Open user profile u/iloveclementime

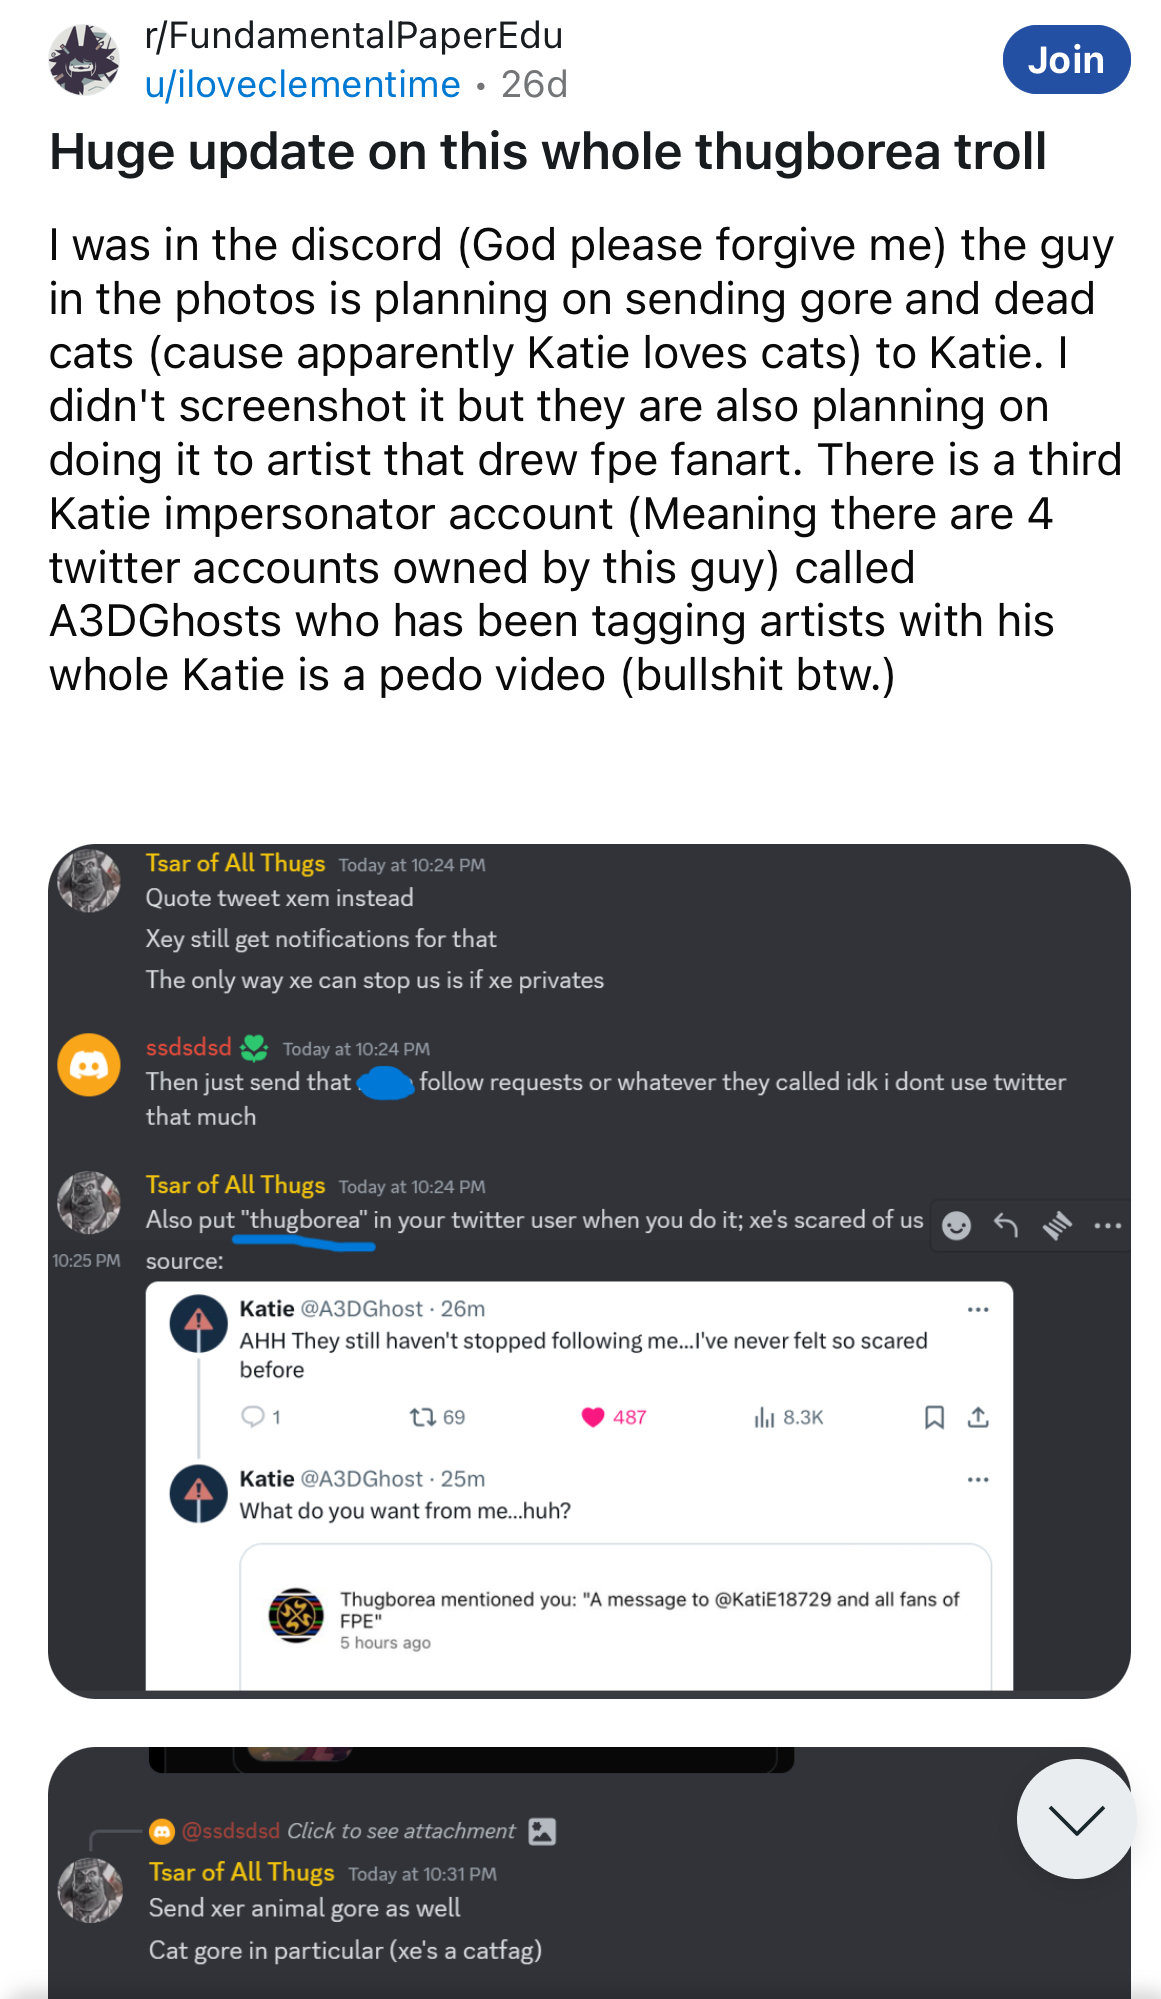(302, 85)
